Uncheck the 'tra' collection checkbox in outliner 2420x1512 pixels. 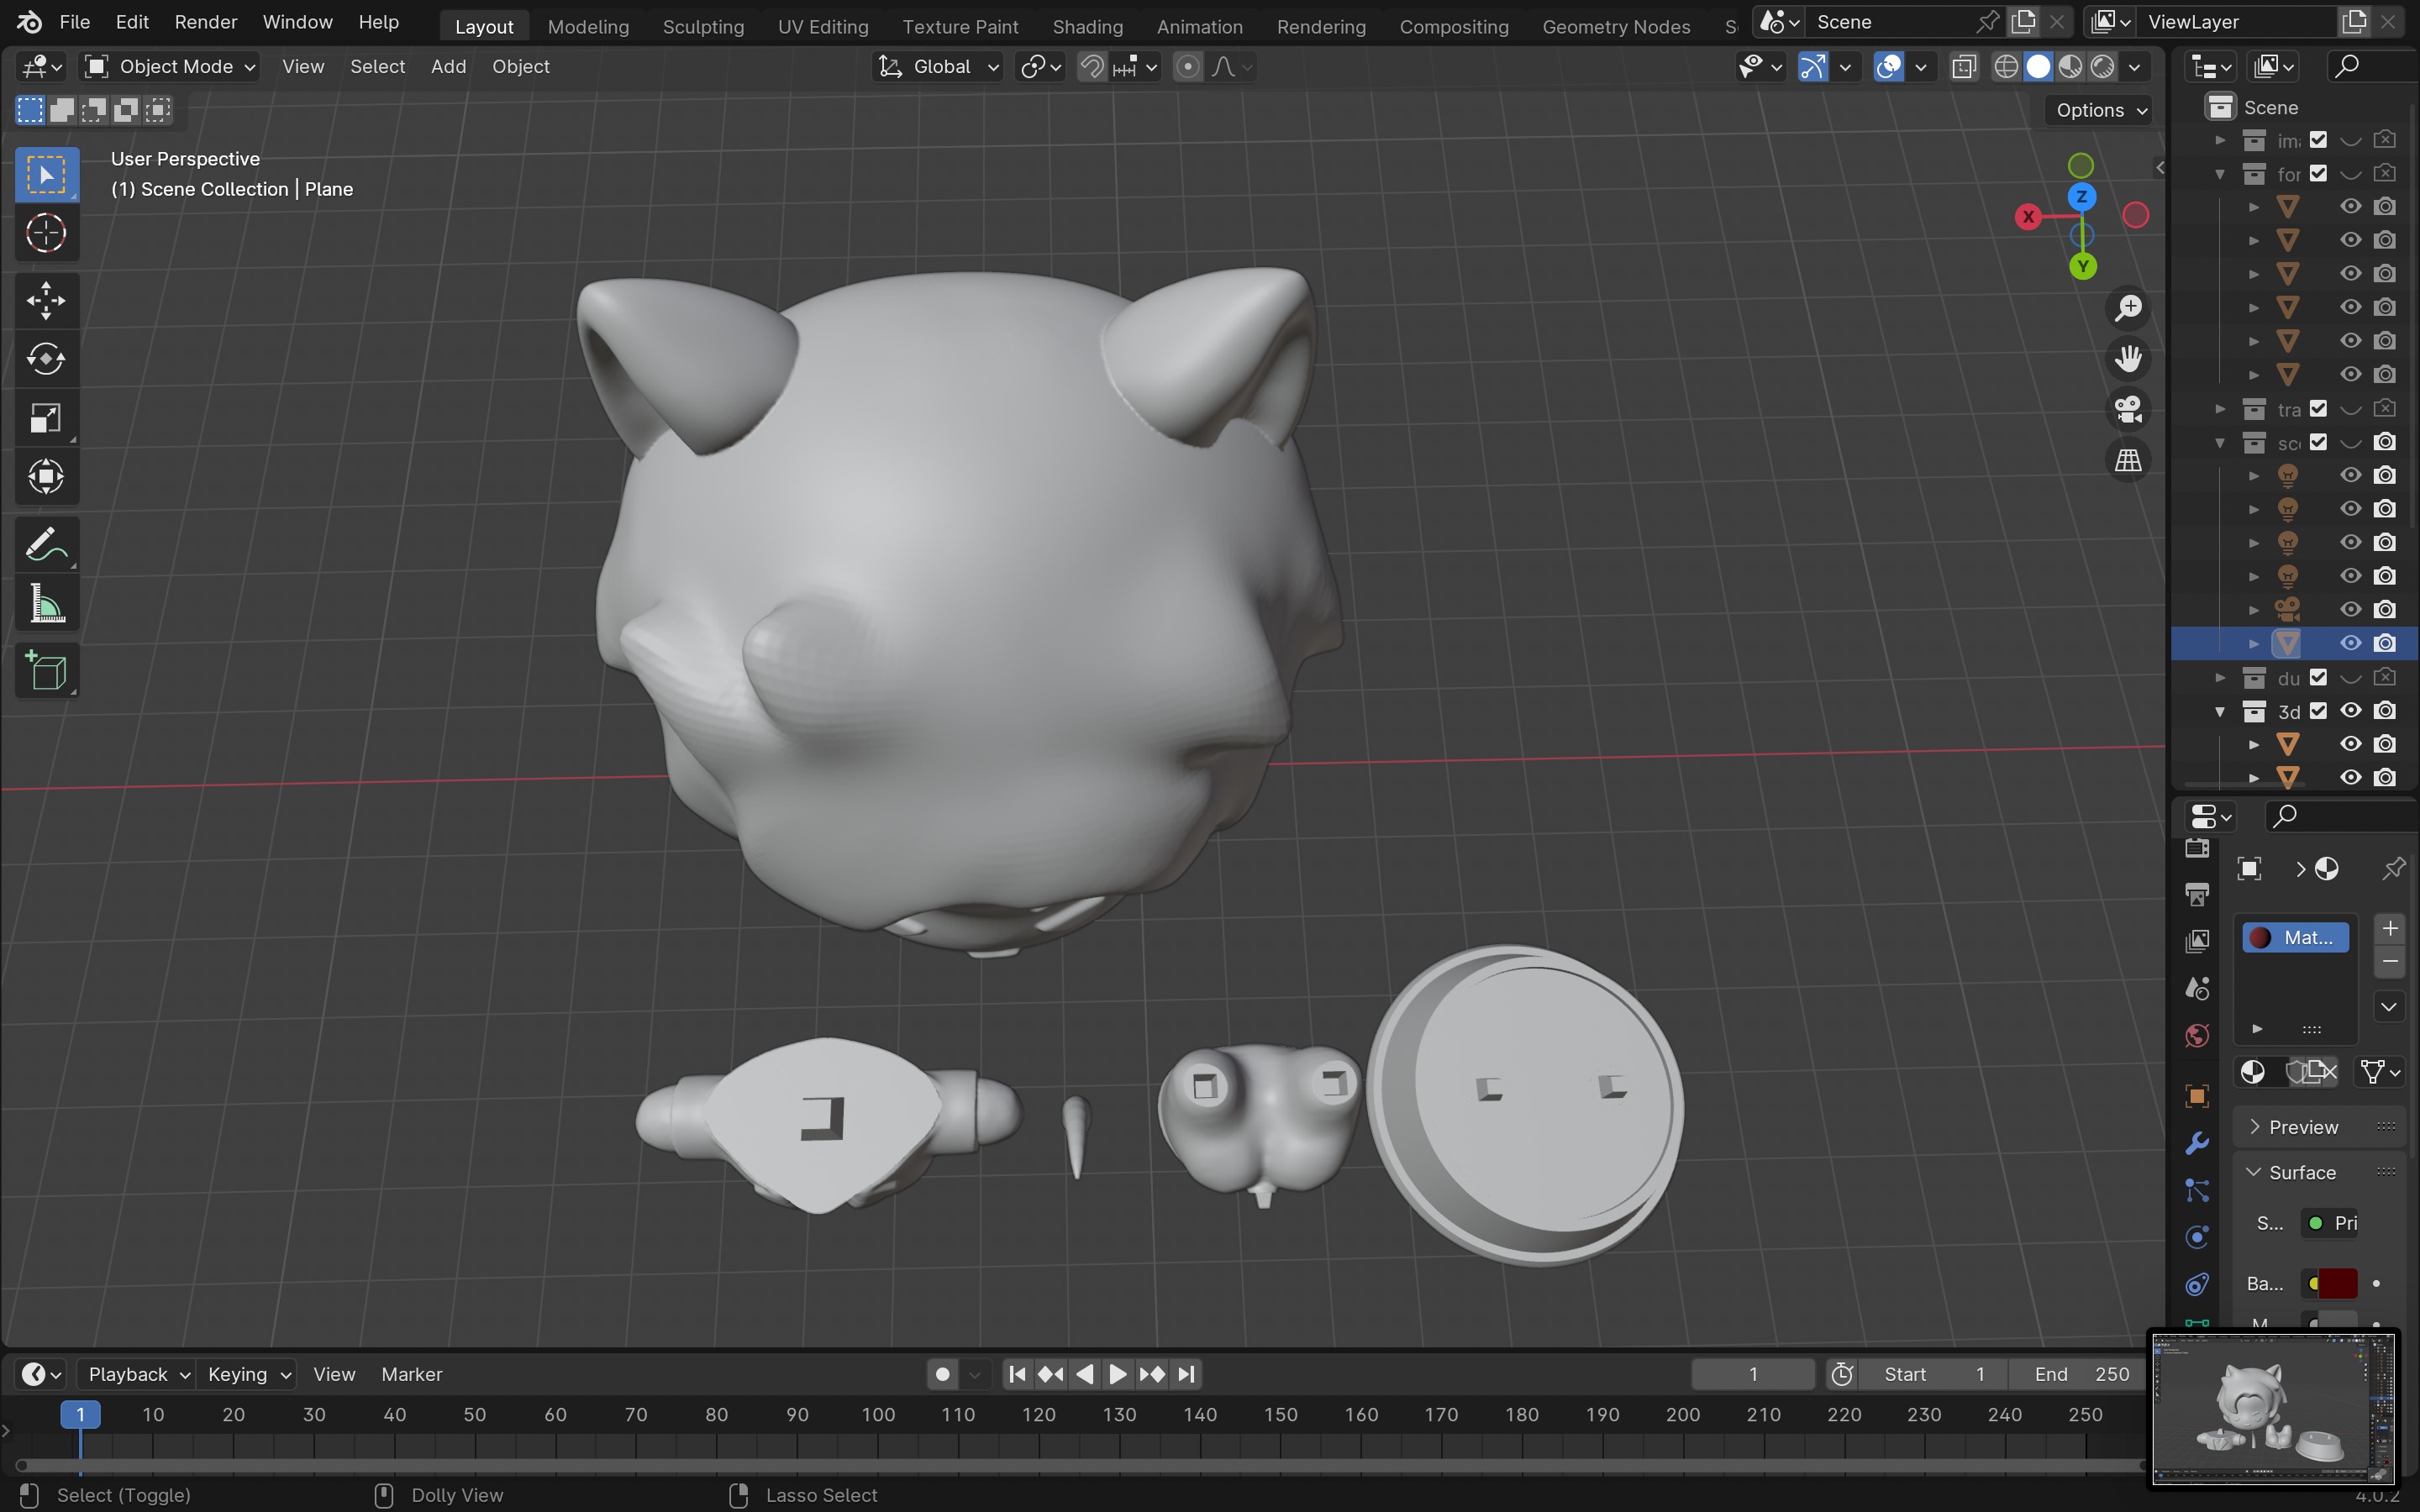point(2319,409)
